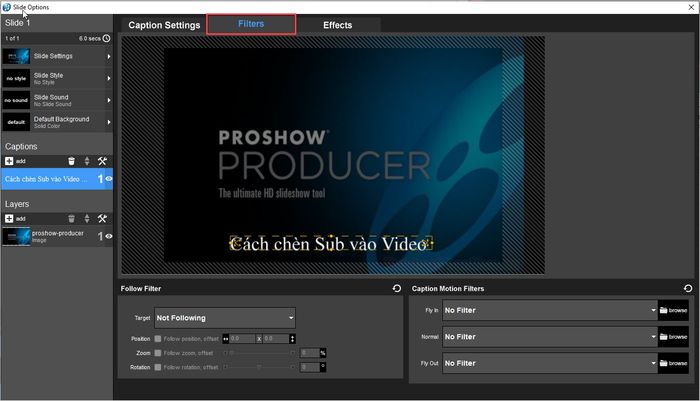Viewport: 700px width, 401px height.
Task: Expand Default Background arrow
Action: tap(108, 122)
